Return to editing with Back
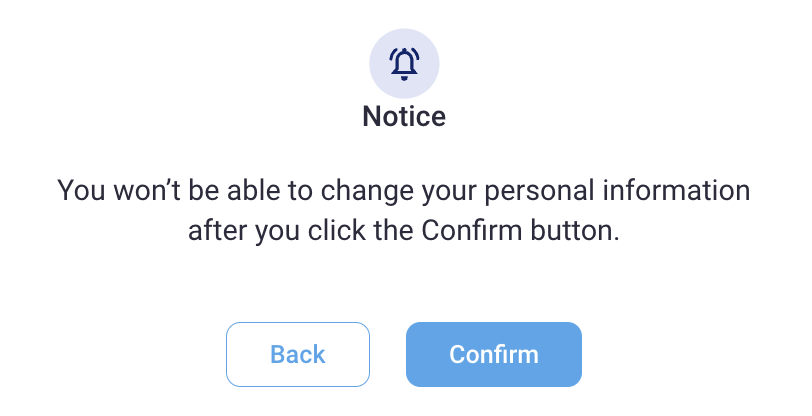Viewport: 812px width, 416px height. [x=298, y=354]
